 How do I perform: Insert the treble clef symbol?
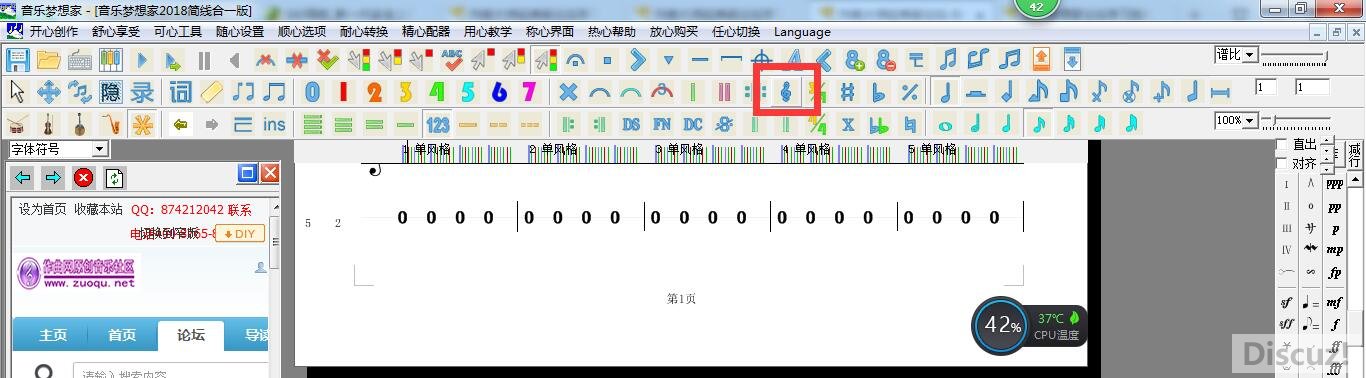(x=786, y=92)
